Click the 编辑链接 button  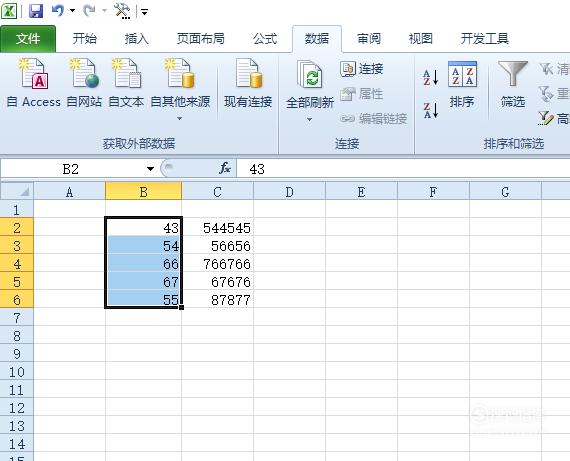(374, 119)
